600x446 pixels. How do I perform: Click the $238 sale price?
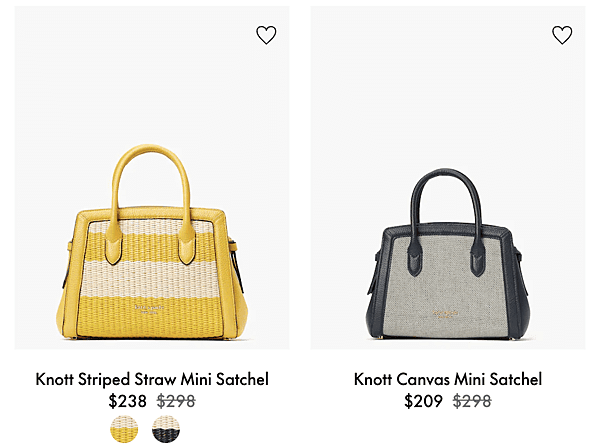tap(127, 401)
